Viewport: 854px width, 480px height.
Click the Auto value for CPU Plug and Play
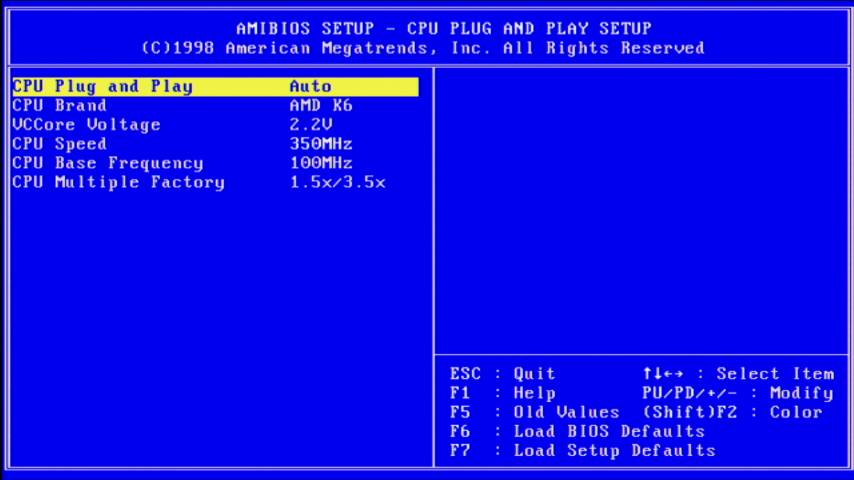(310, 87)
